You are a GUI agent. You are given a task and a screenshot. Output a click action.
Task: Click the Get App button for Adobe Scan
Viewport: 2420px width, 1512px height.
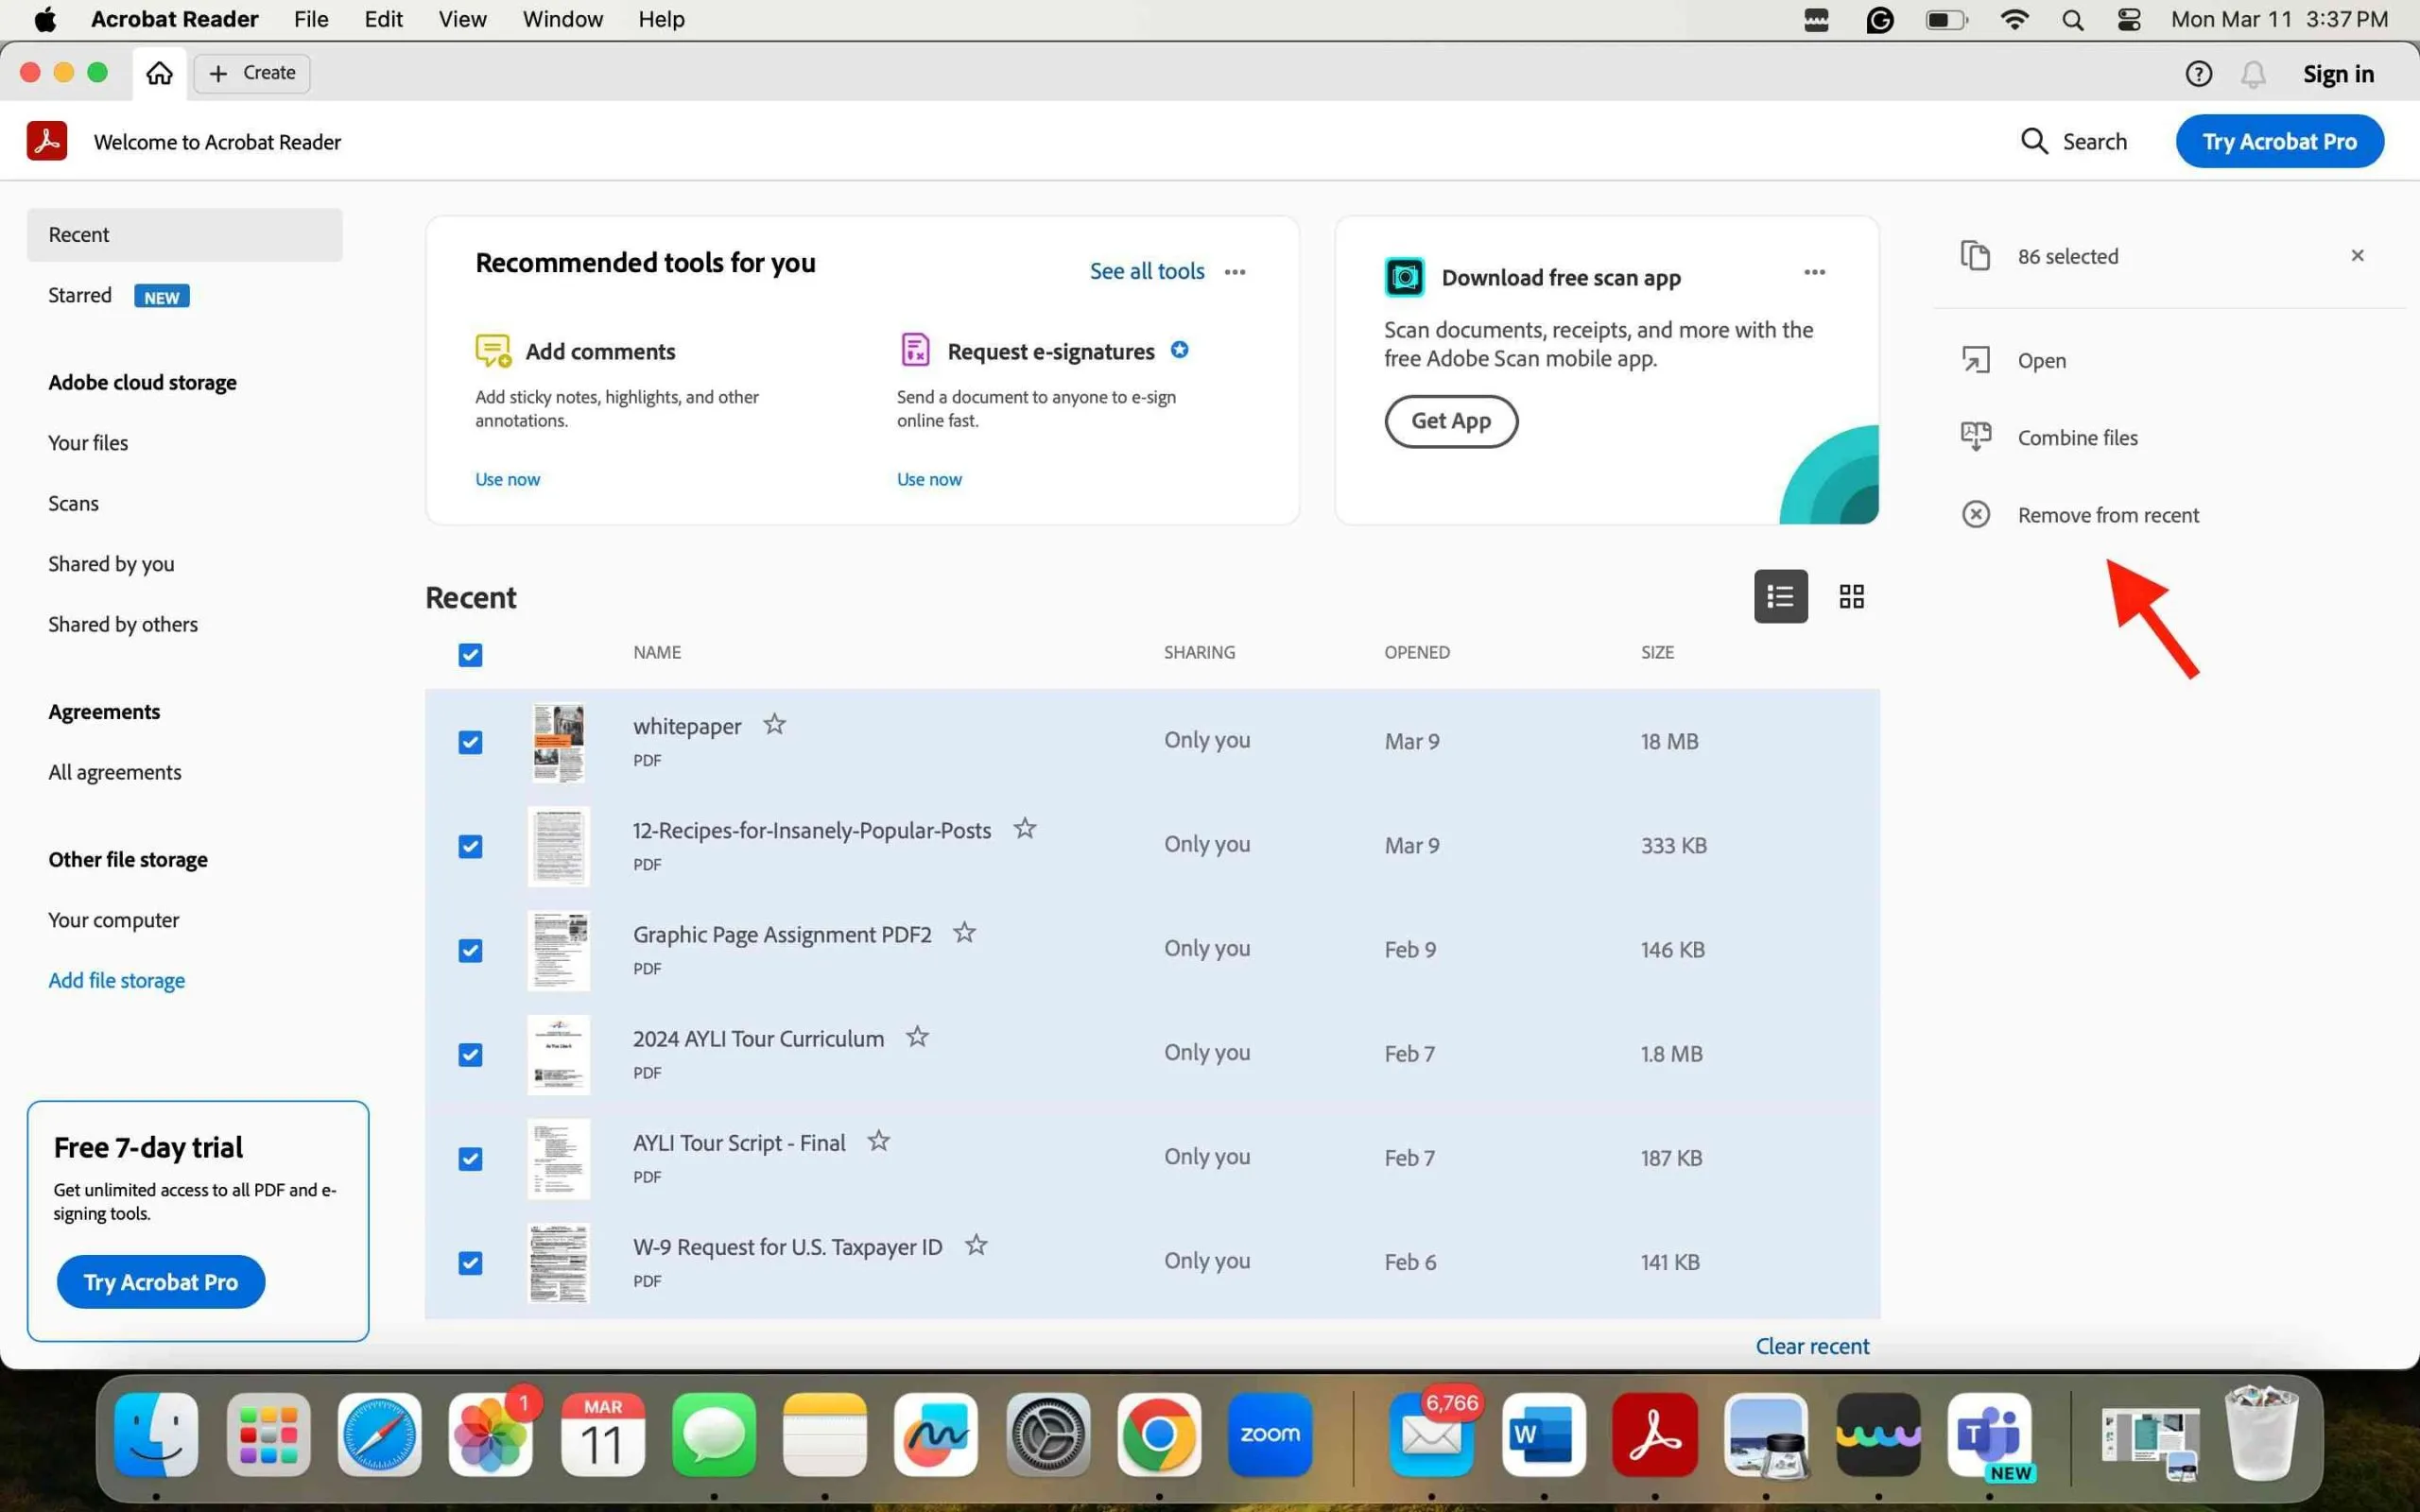[x=1451, y=418]
